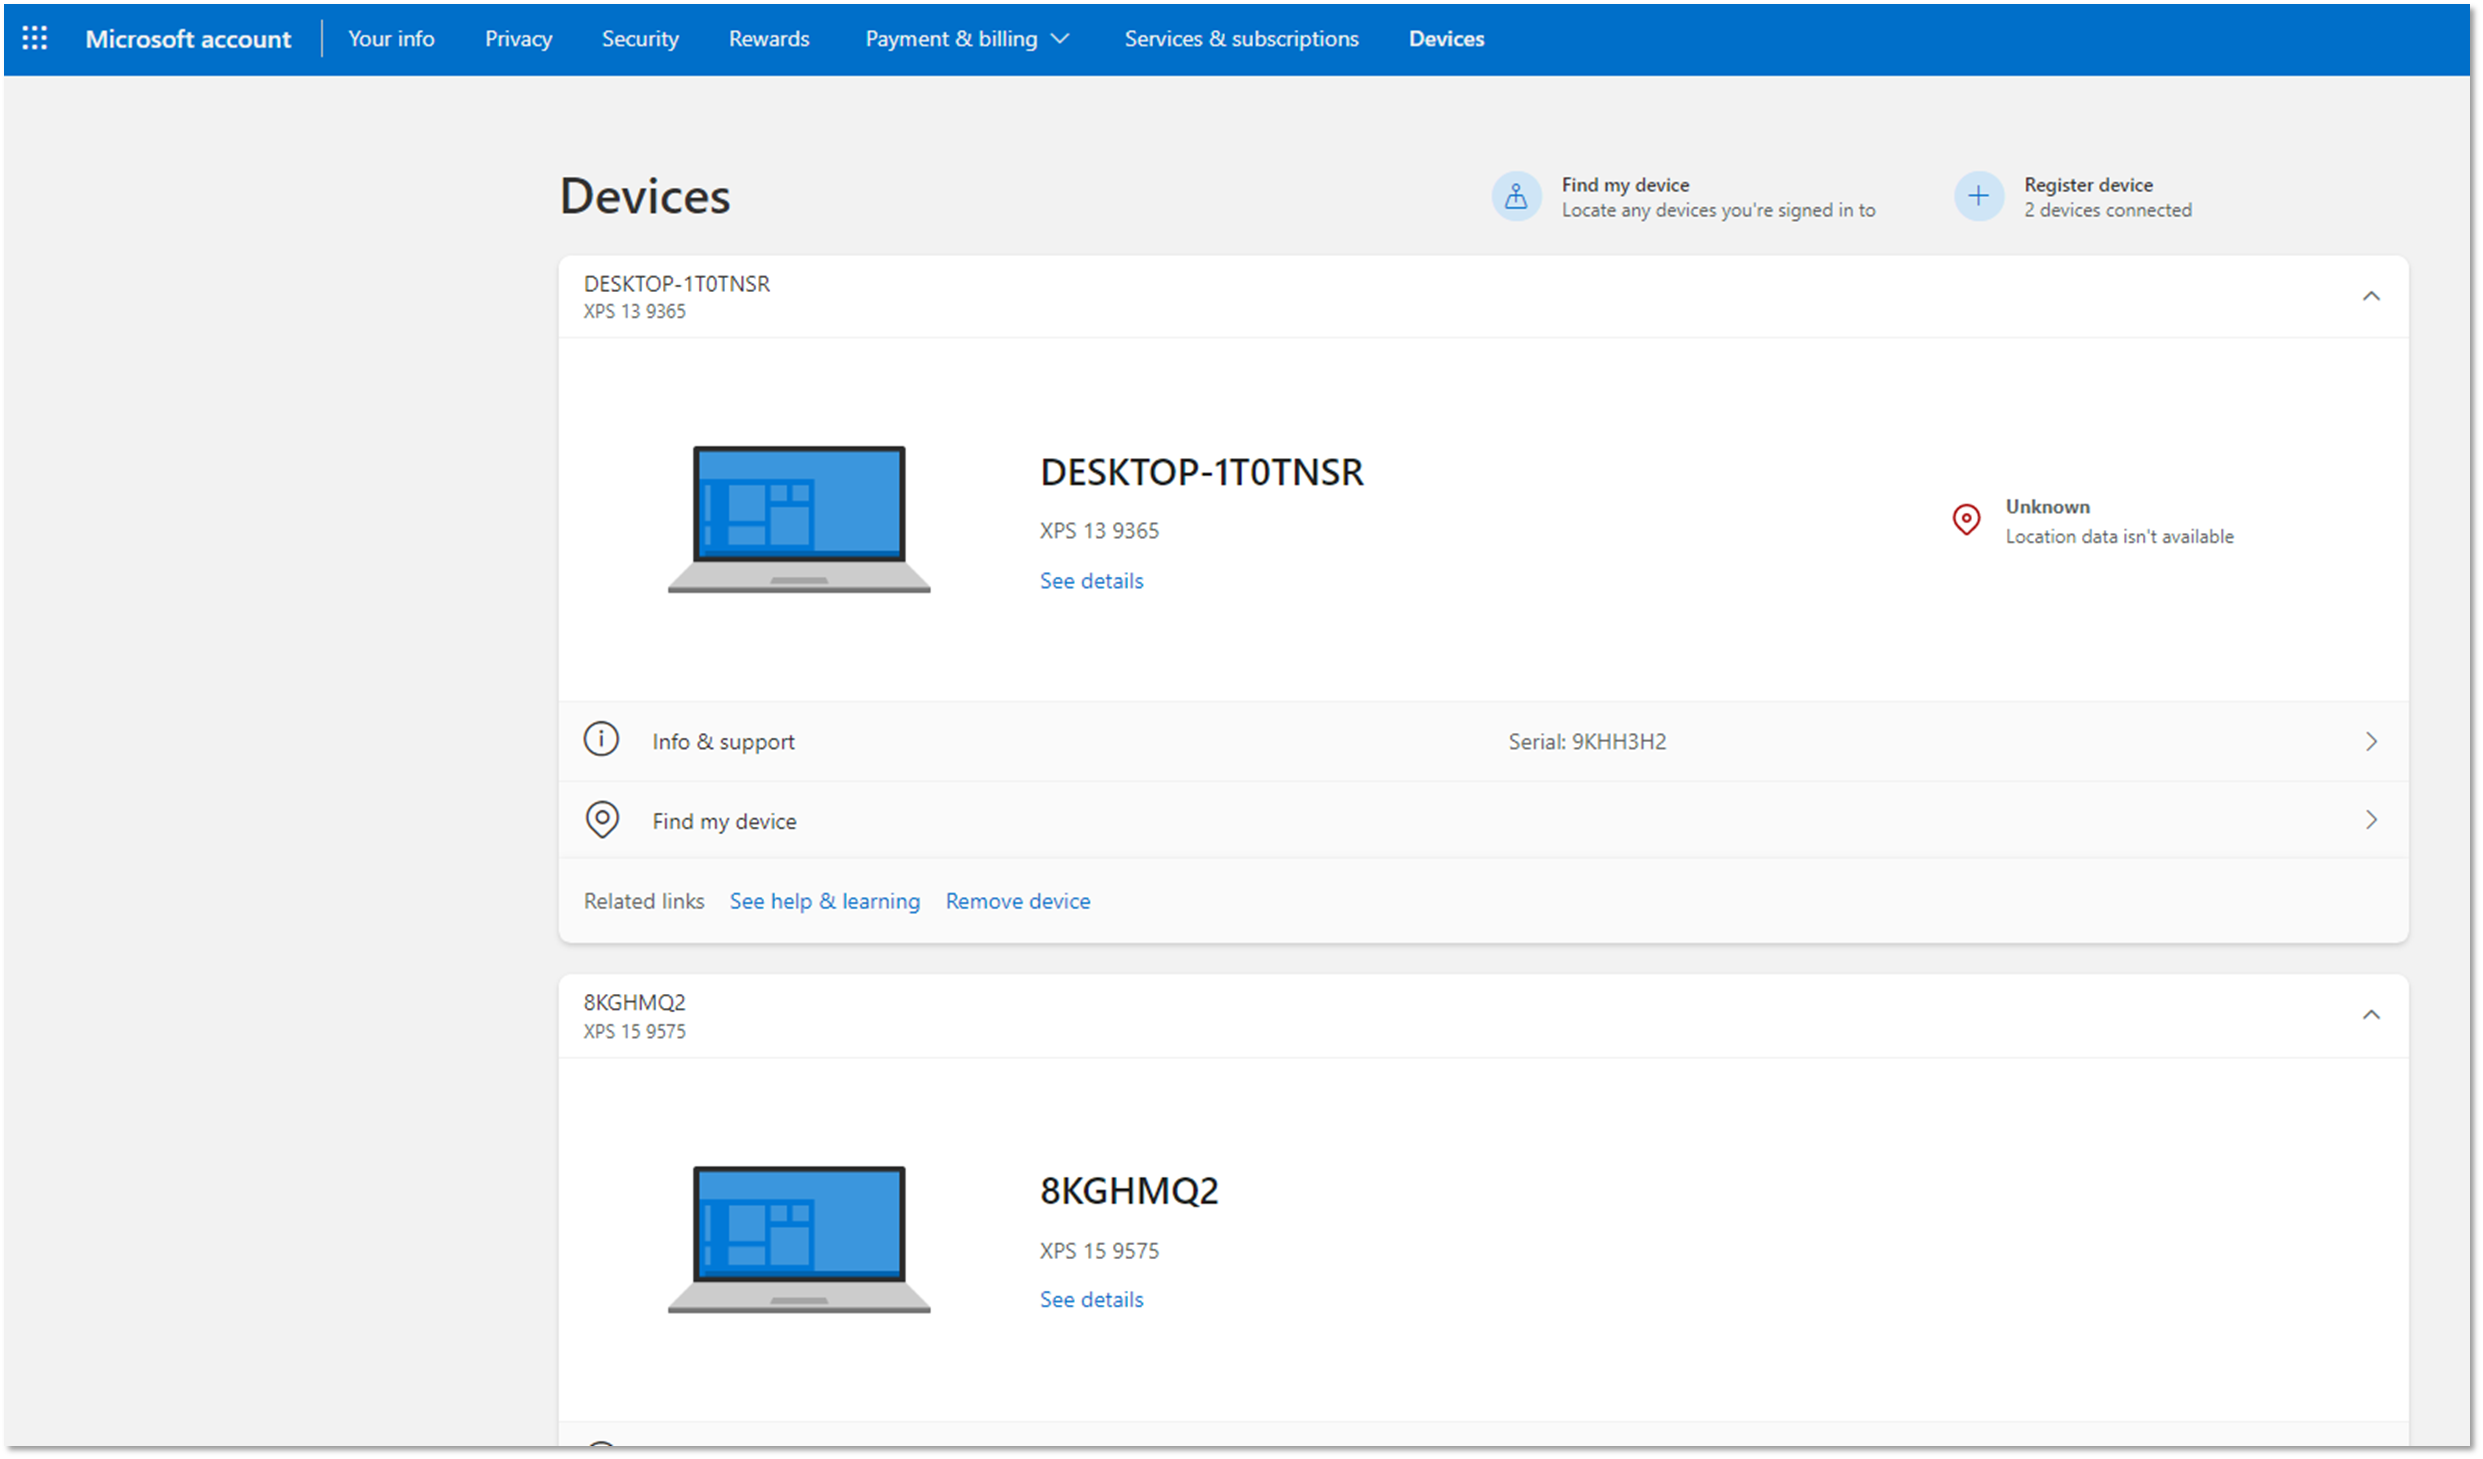Click Remove device link

pyautogui.click(x=1017, y=901)
